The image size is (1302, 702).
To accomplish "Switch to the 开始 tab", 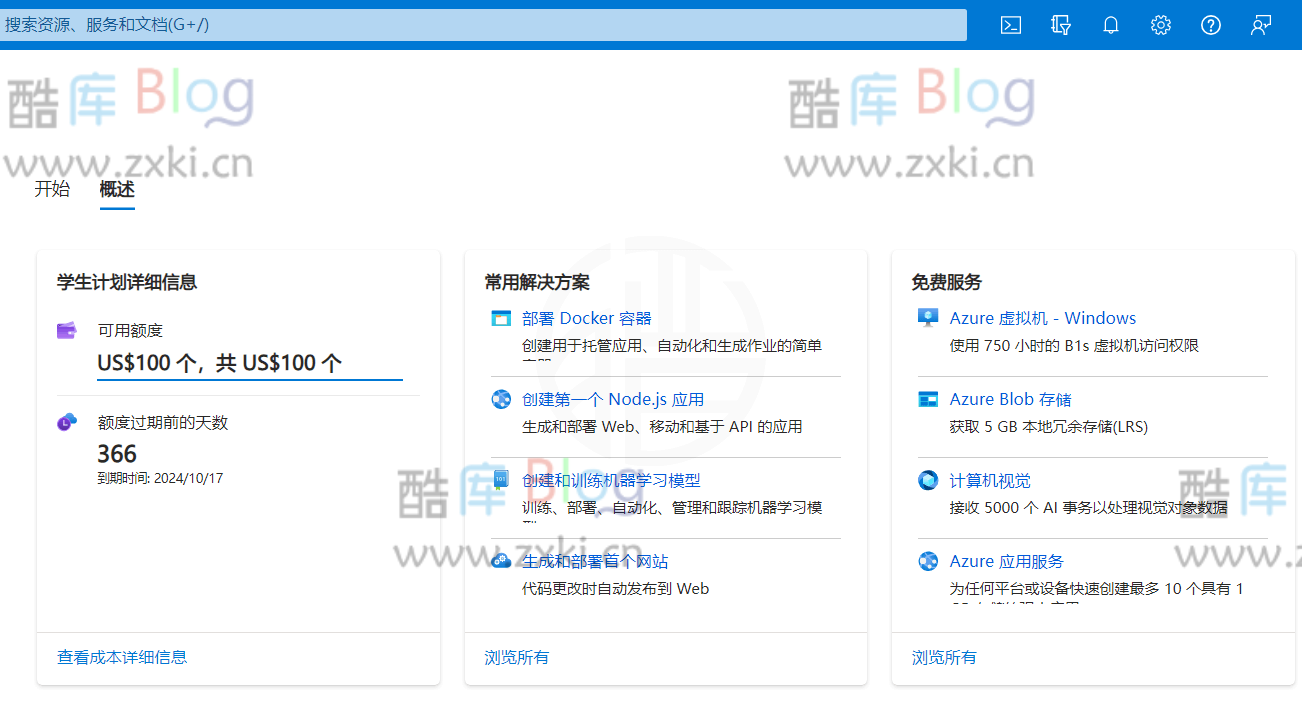I will click(x=51, y=189).
